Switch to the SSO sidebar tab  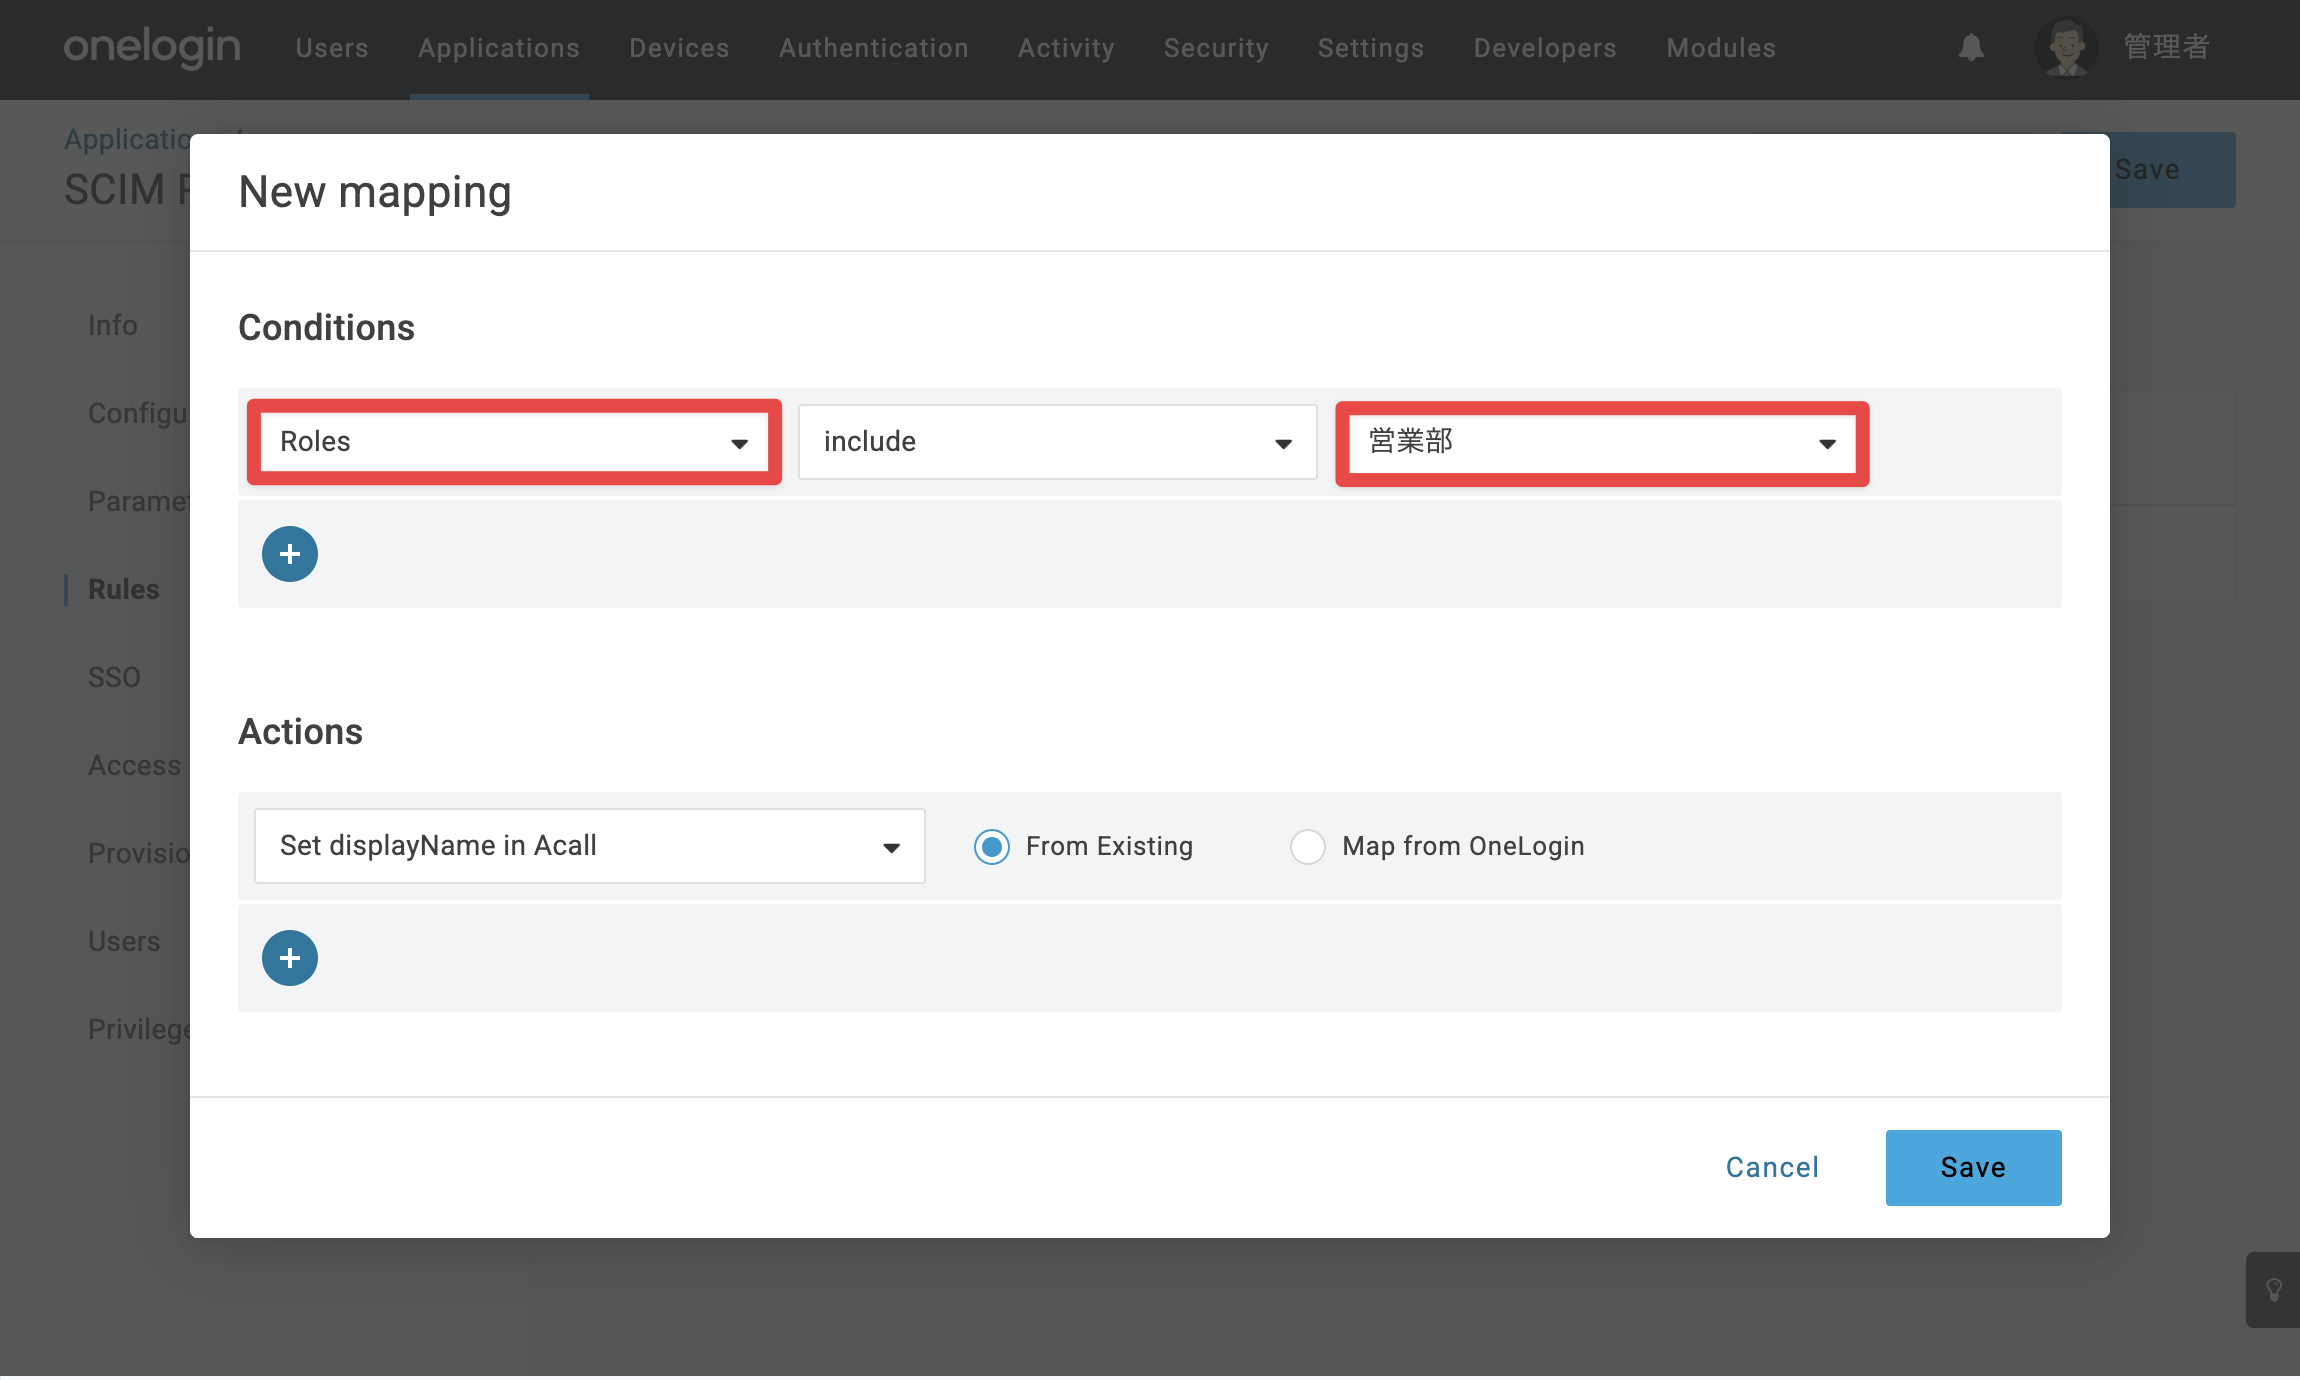click(114, 677)
